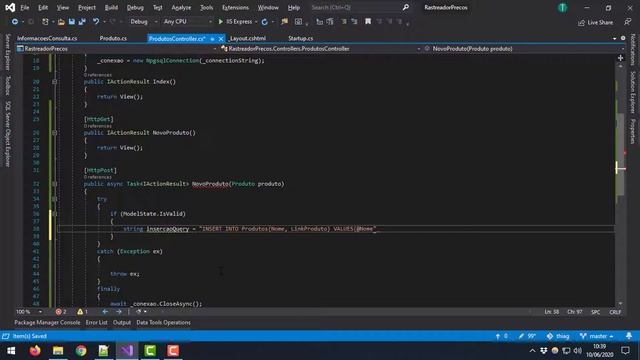Click the errors count indicator showing 2
640x360 pixels.
click(x=61, y=312)
